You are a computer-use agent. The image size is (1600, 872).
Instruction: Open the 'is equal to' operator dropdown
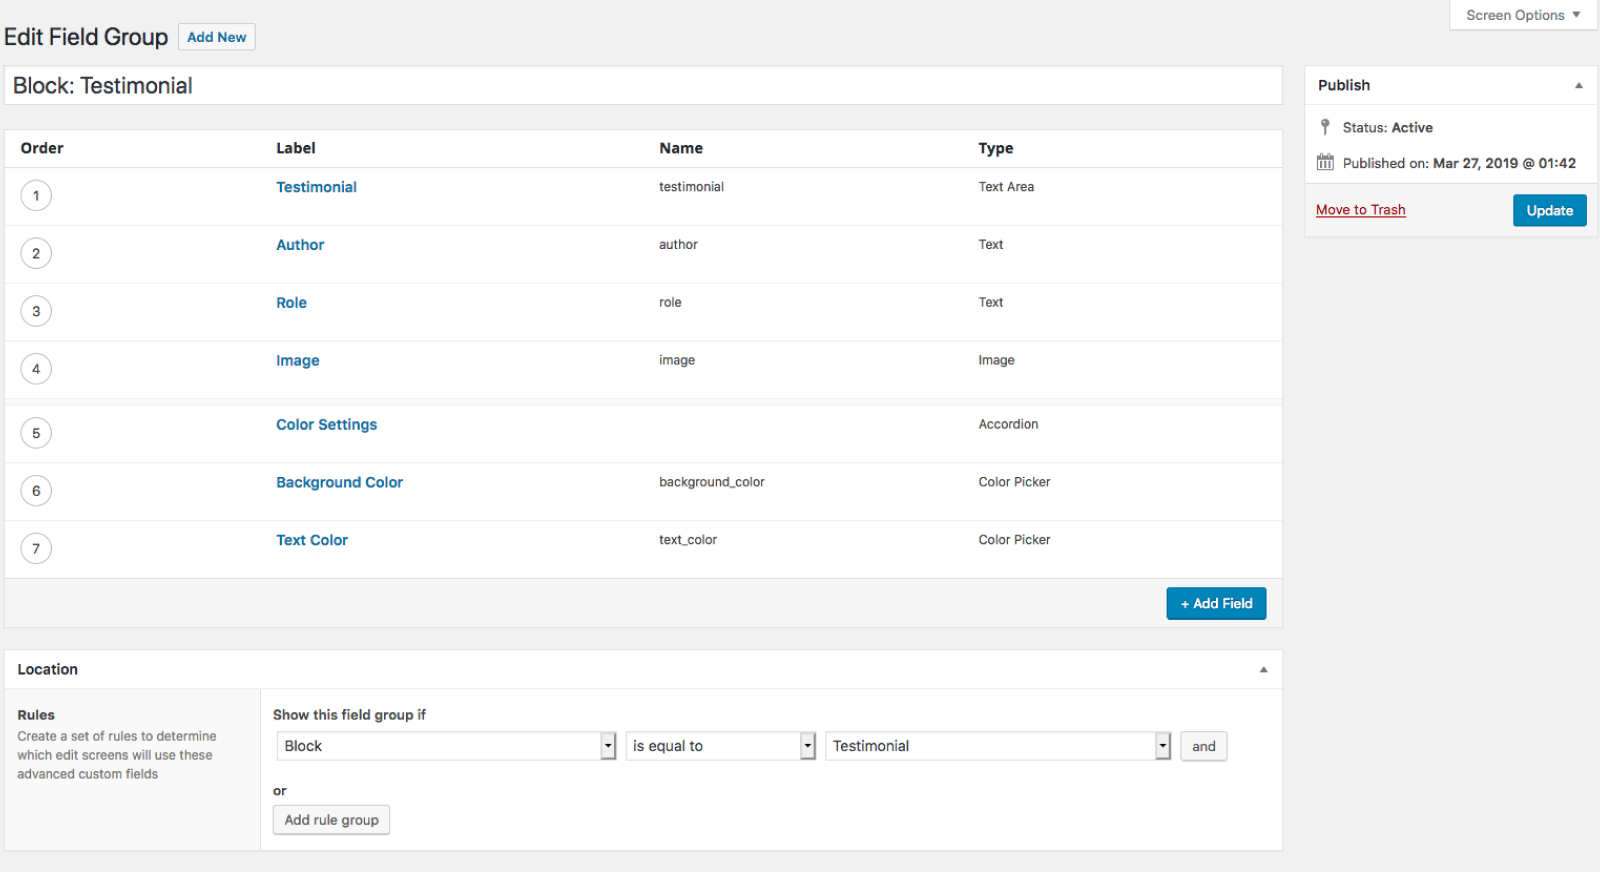[720, 746]
